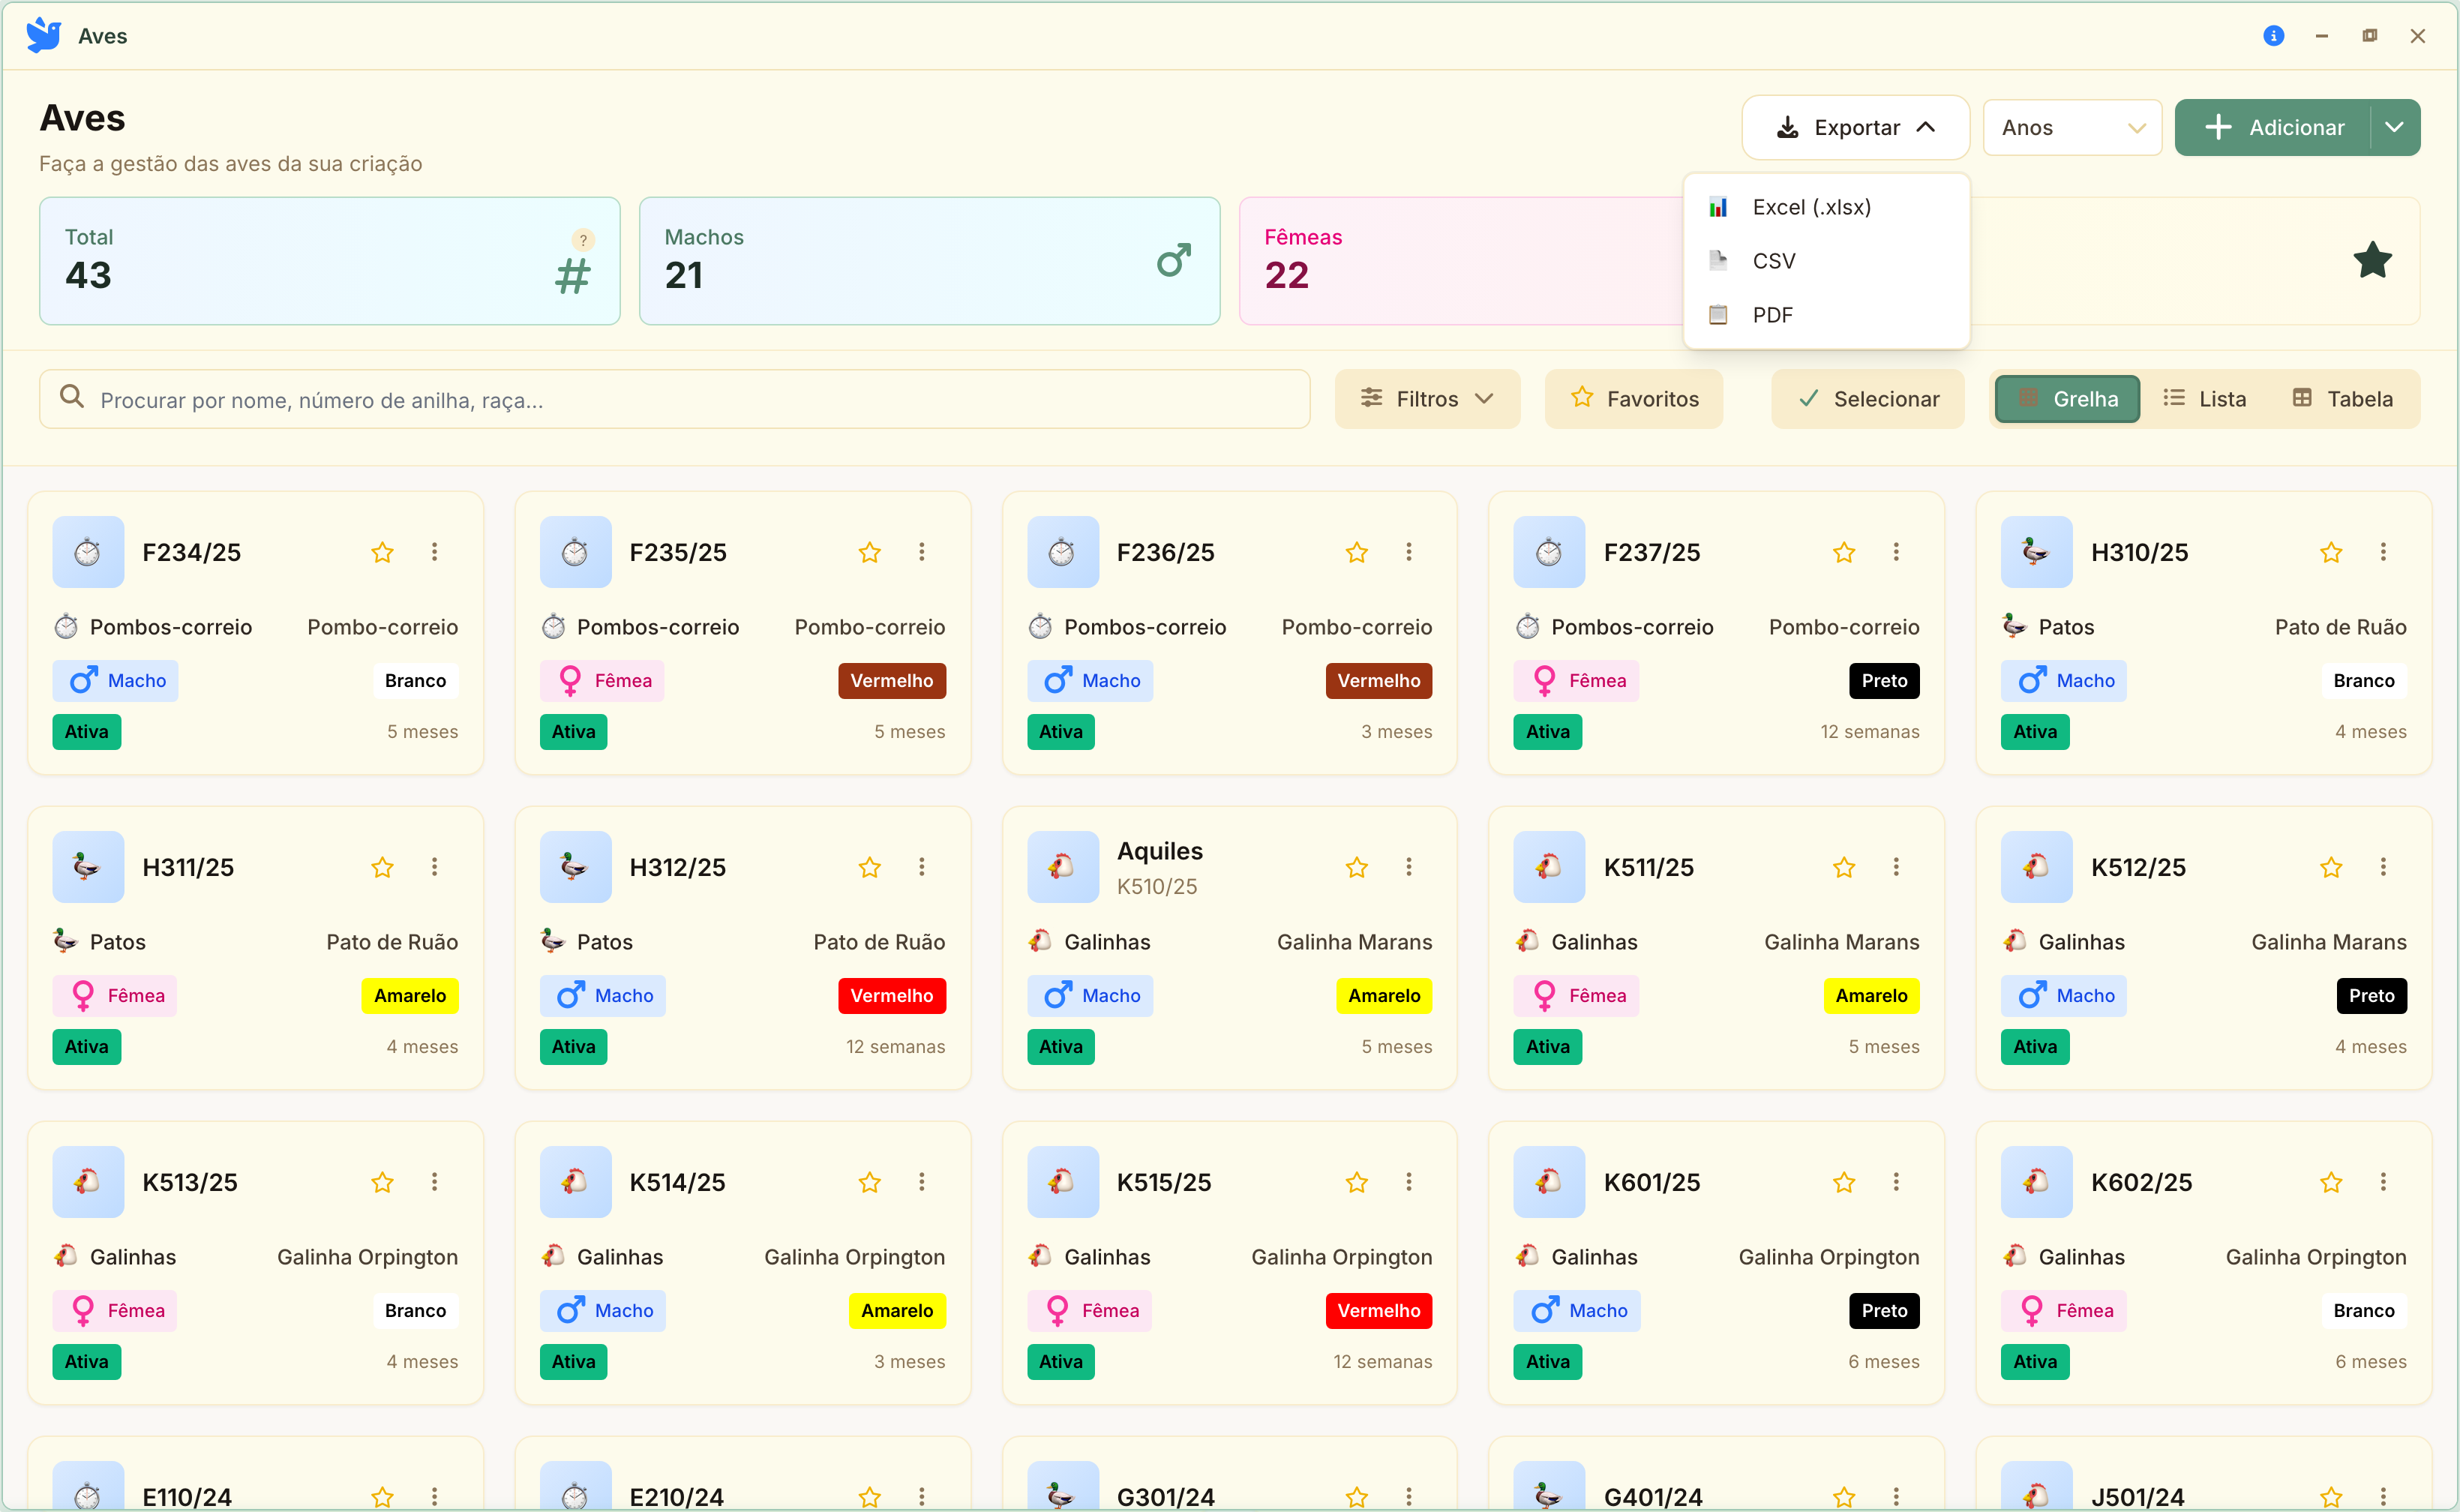Open the three-dot menu on K511/25 card
The height and width of the screenshot is (1512, 2460).
tap(1896, 867)
